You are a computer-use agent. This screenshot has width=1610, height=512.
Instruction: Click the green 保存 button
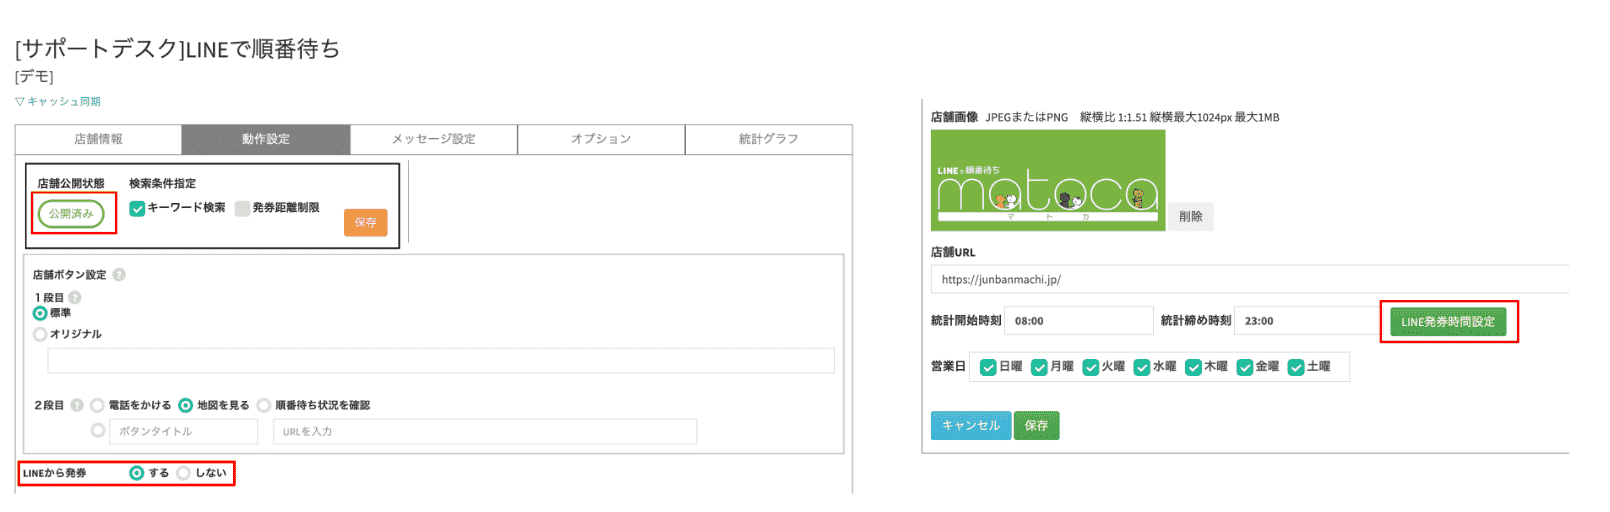[x=1036, y=425]
